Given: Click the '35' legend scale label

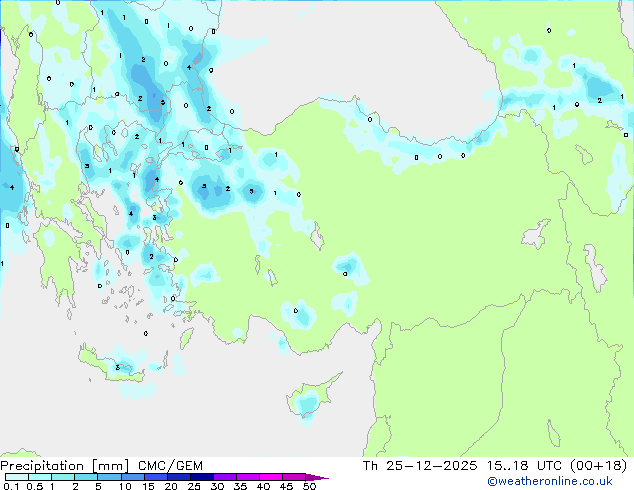Looking at the screenshot, I should point(240,486).
